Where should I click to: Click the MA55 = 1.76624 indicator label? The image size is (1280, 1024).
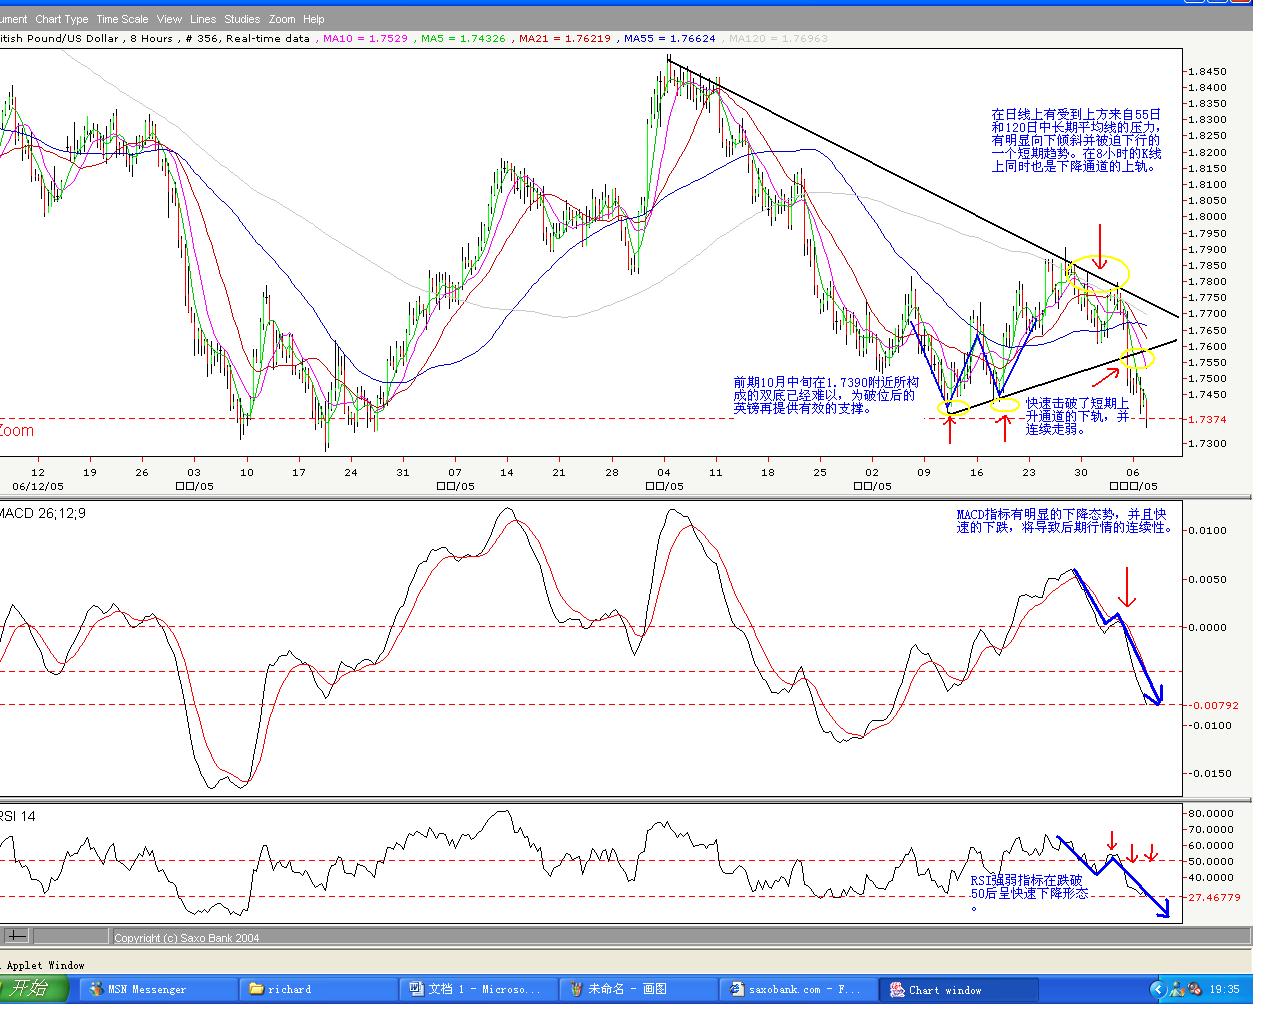[x=670, y=39]
